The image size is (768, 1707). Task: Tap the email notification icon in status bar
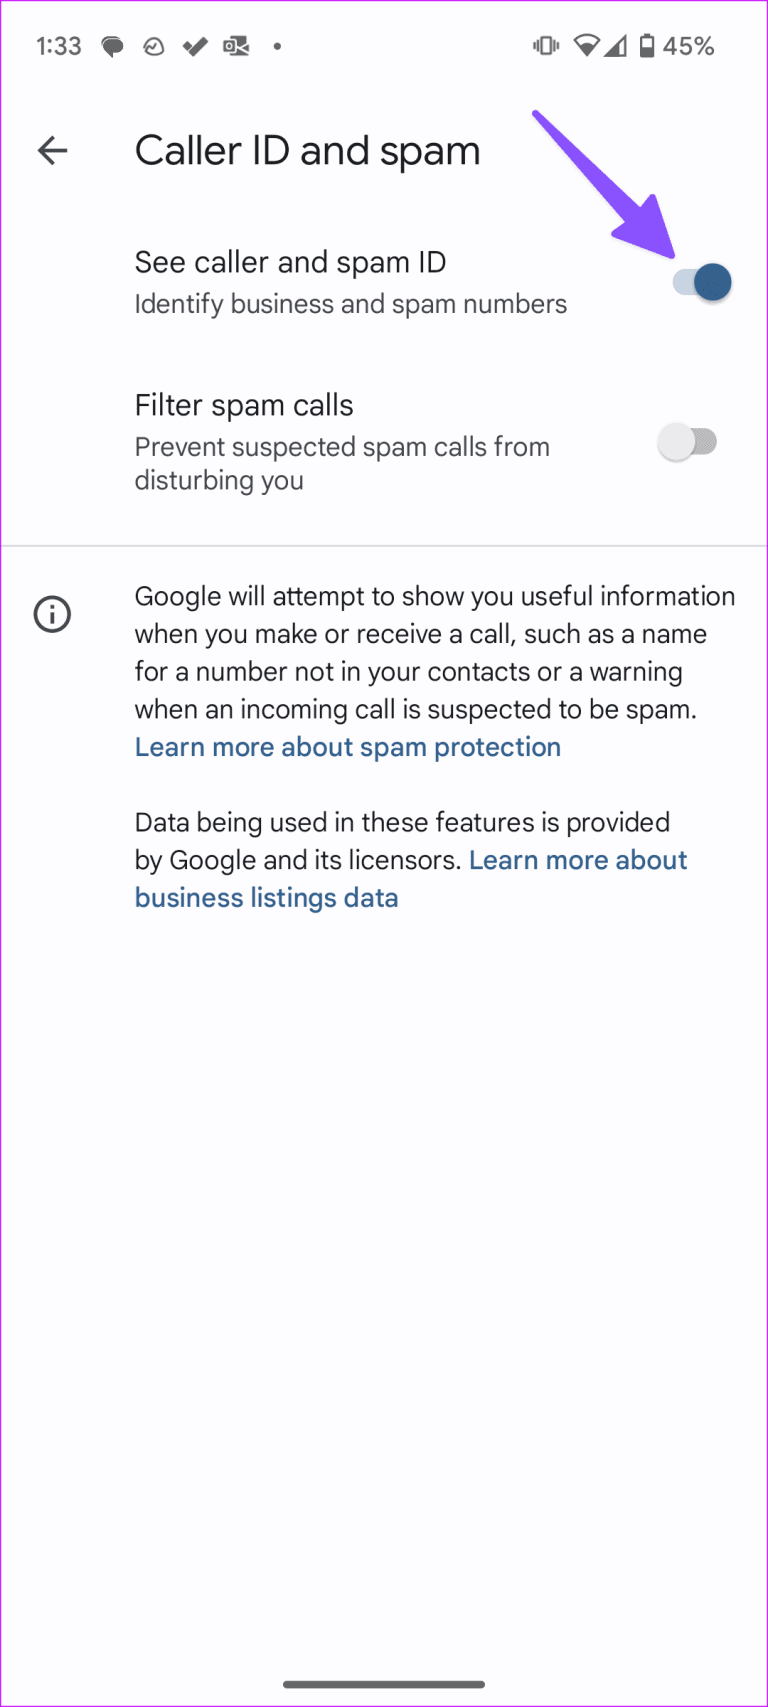coord(236,45)
